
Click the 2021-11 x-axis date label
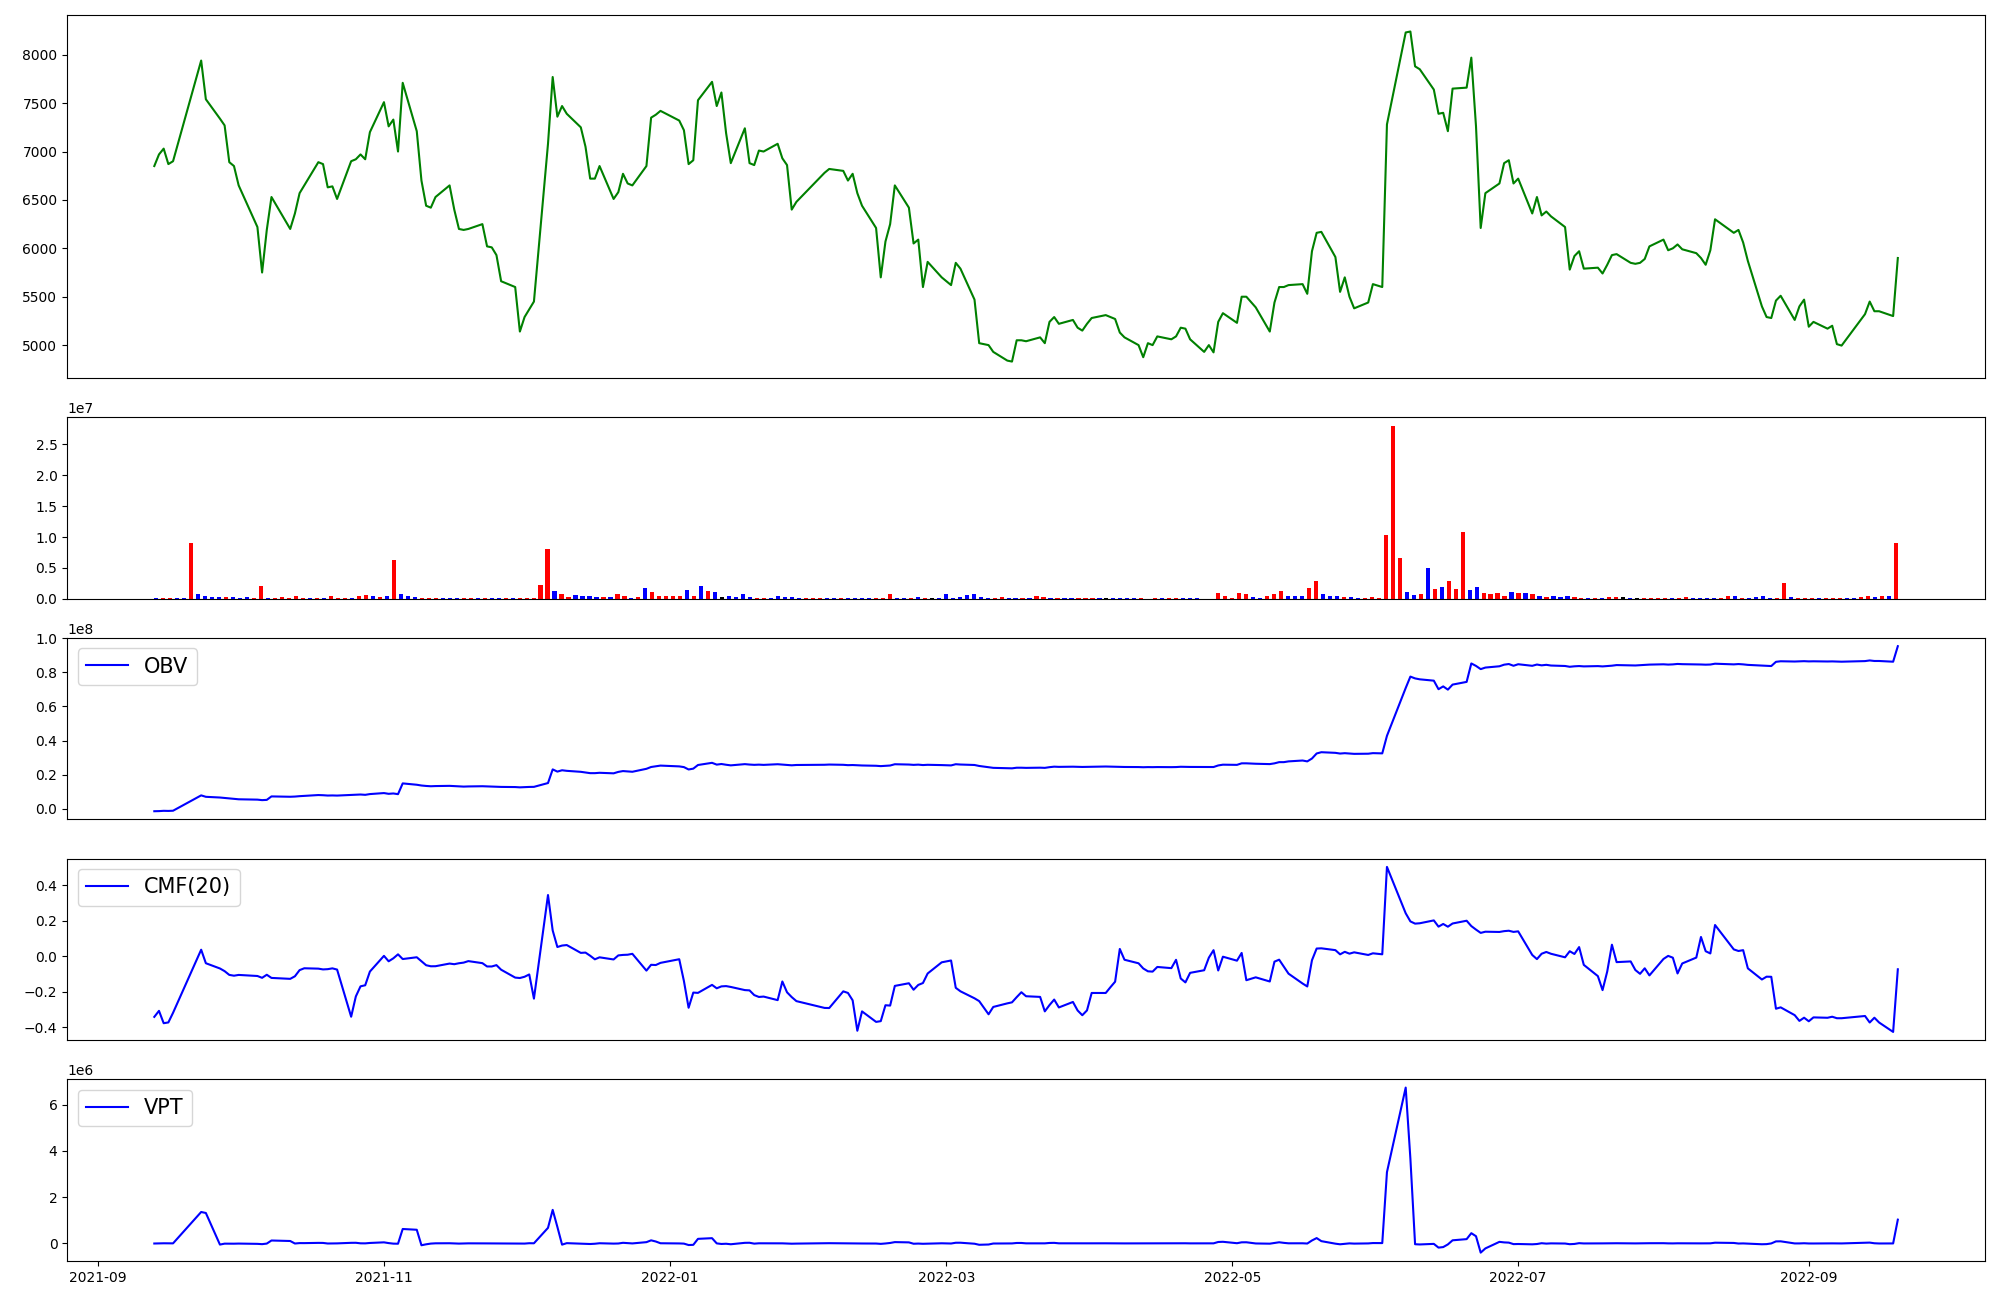point(384,1277)
